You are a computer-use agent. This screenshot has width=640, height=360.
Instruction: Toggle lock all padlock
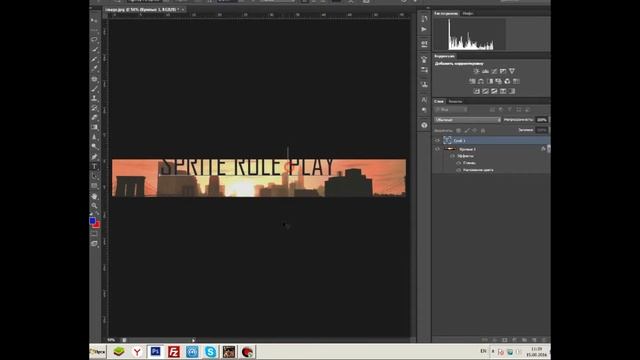483,131
